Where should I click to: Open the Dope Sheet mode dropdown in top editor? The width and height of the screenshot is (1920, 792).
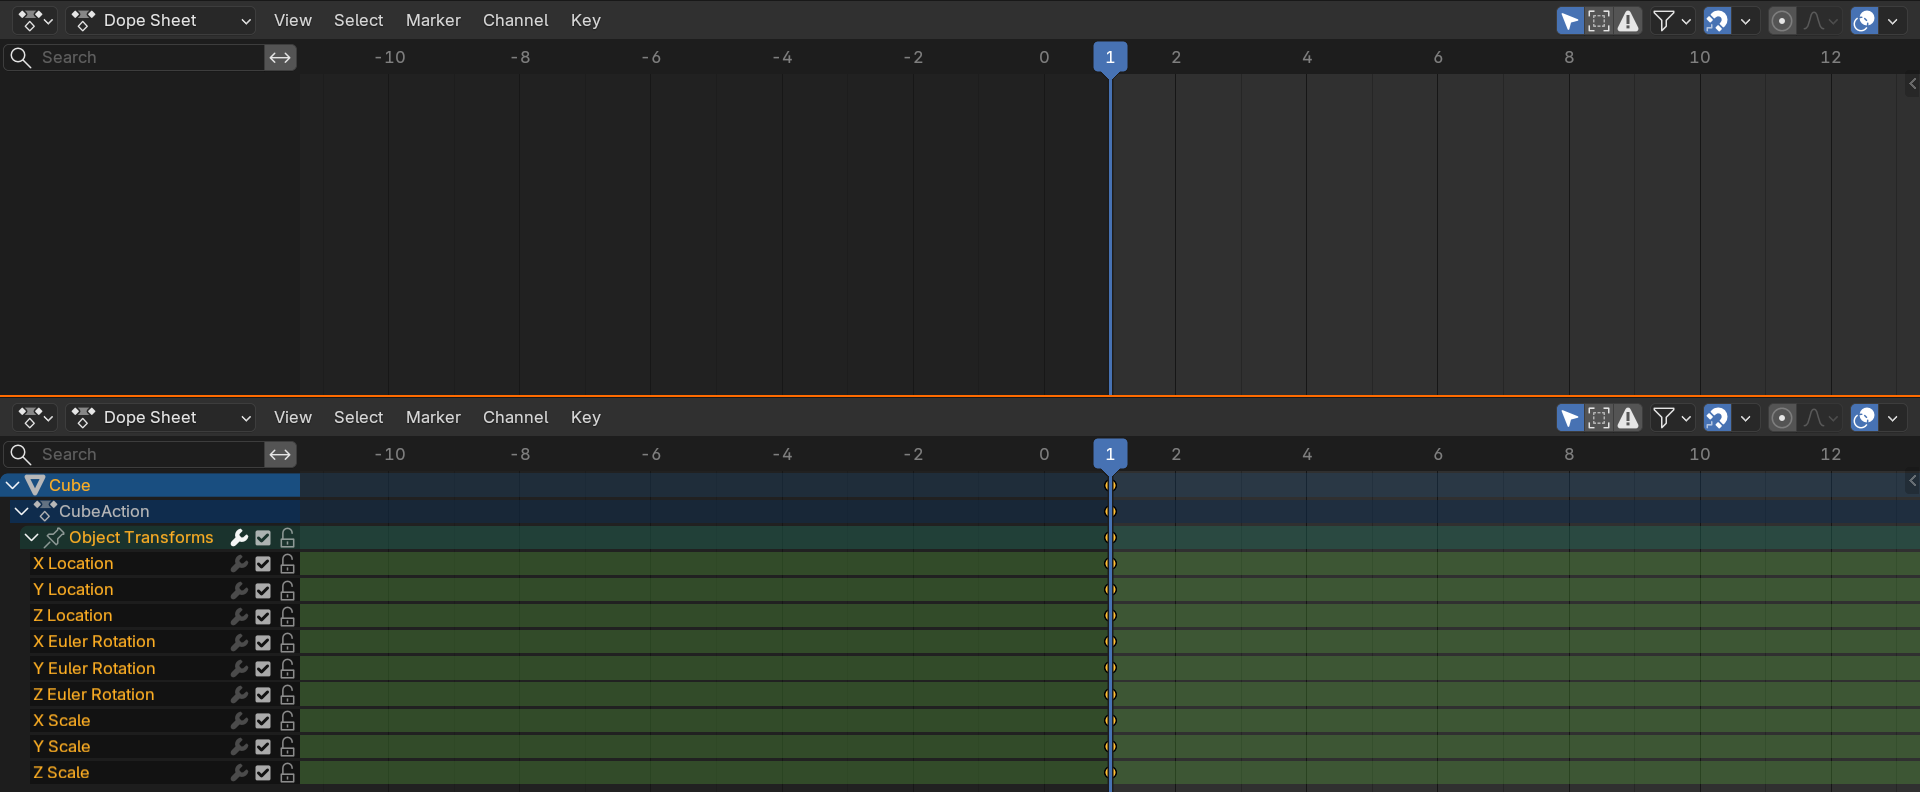coord(161,20)
